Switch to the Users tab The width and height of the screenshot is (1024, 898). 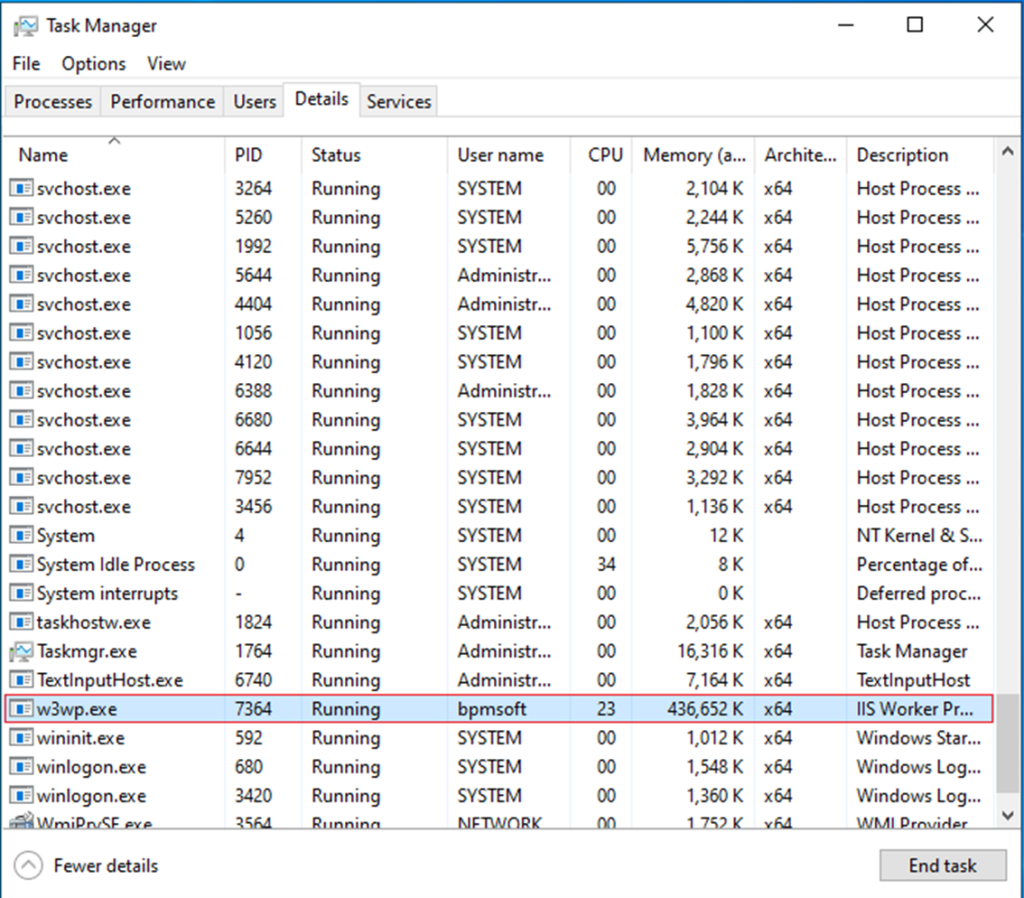[x=255, y=102]
